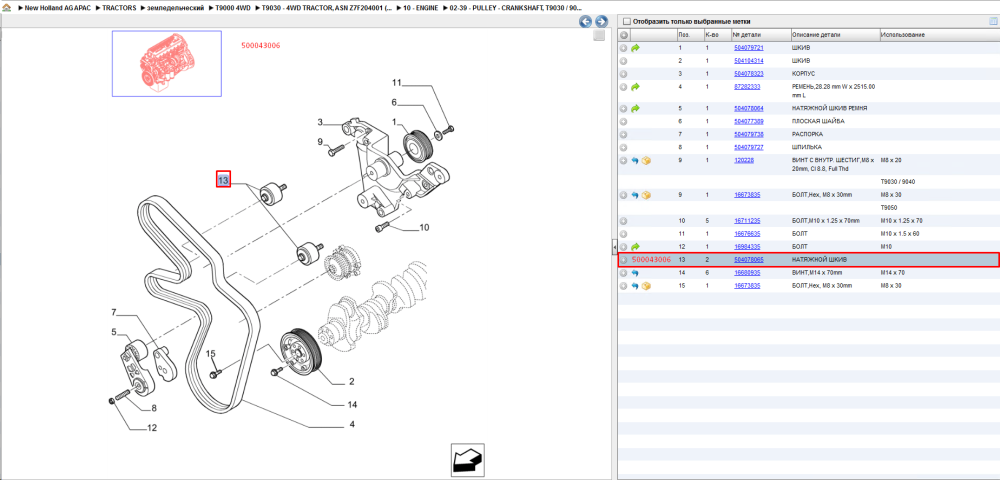Sort by 'Описание детали' column header
This screenshot has width=1000, height=480.
834,35
